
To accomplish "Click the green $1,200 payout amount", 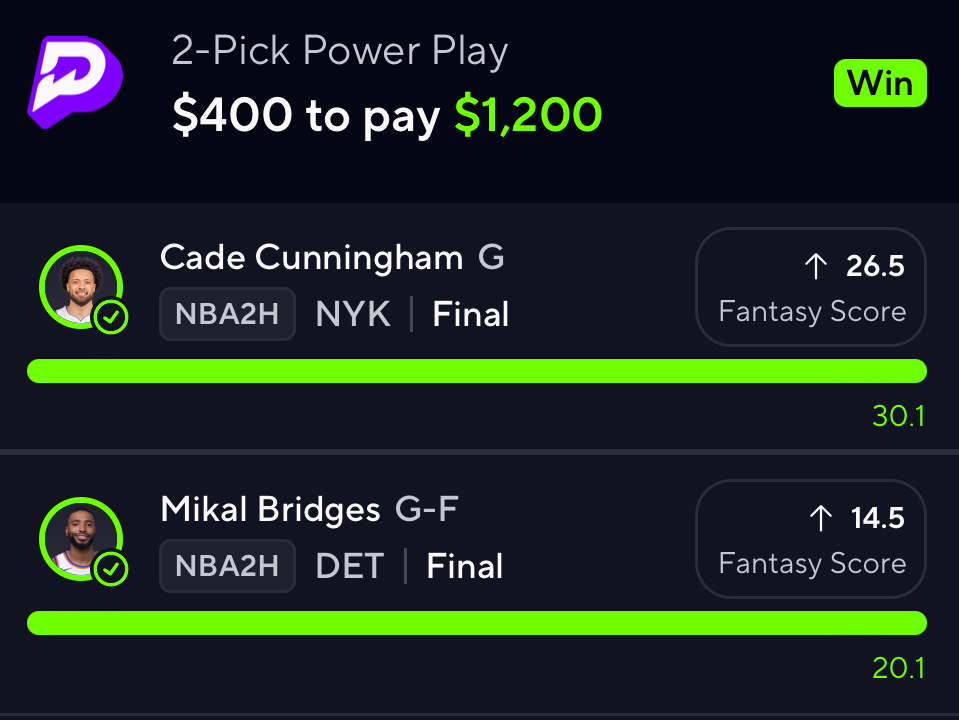I will click(x=528, y=117).
